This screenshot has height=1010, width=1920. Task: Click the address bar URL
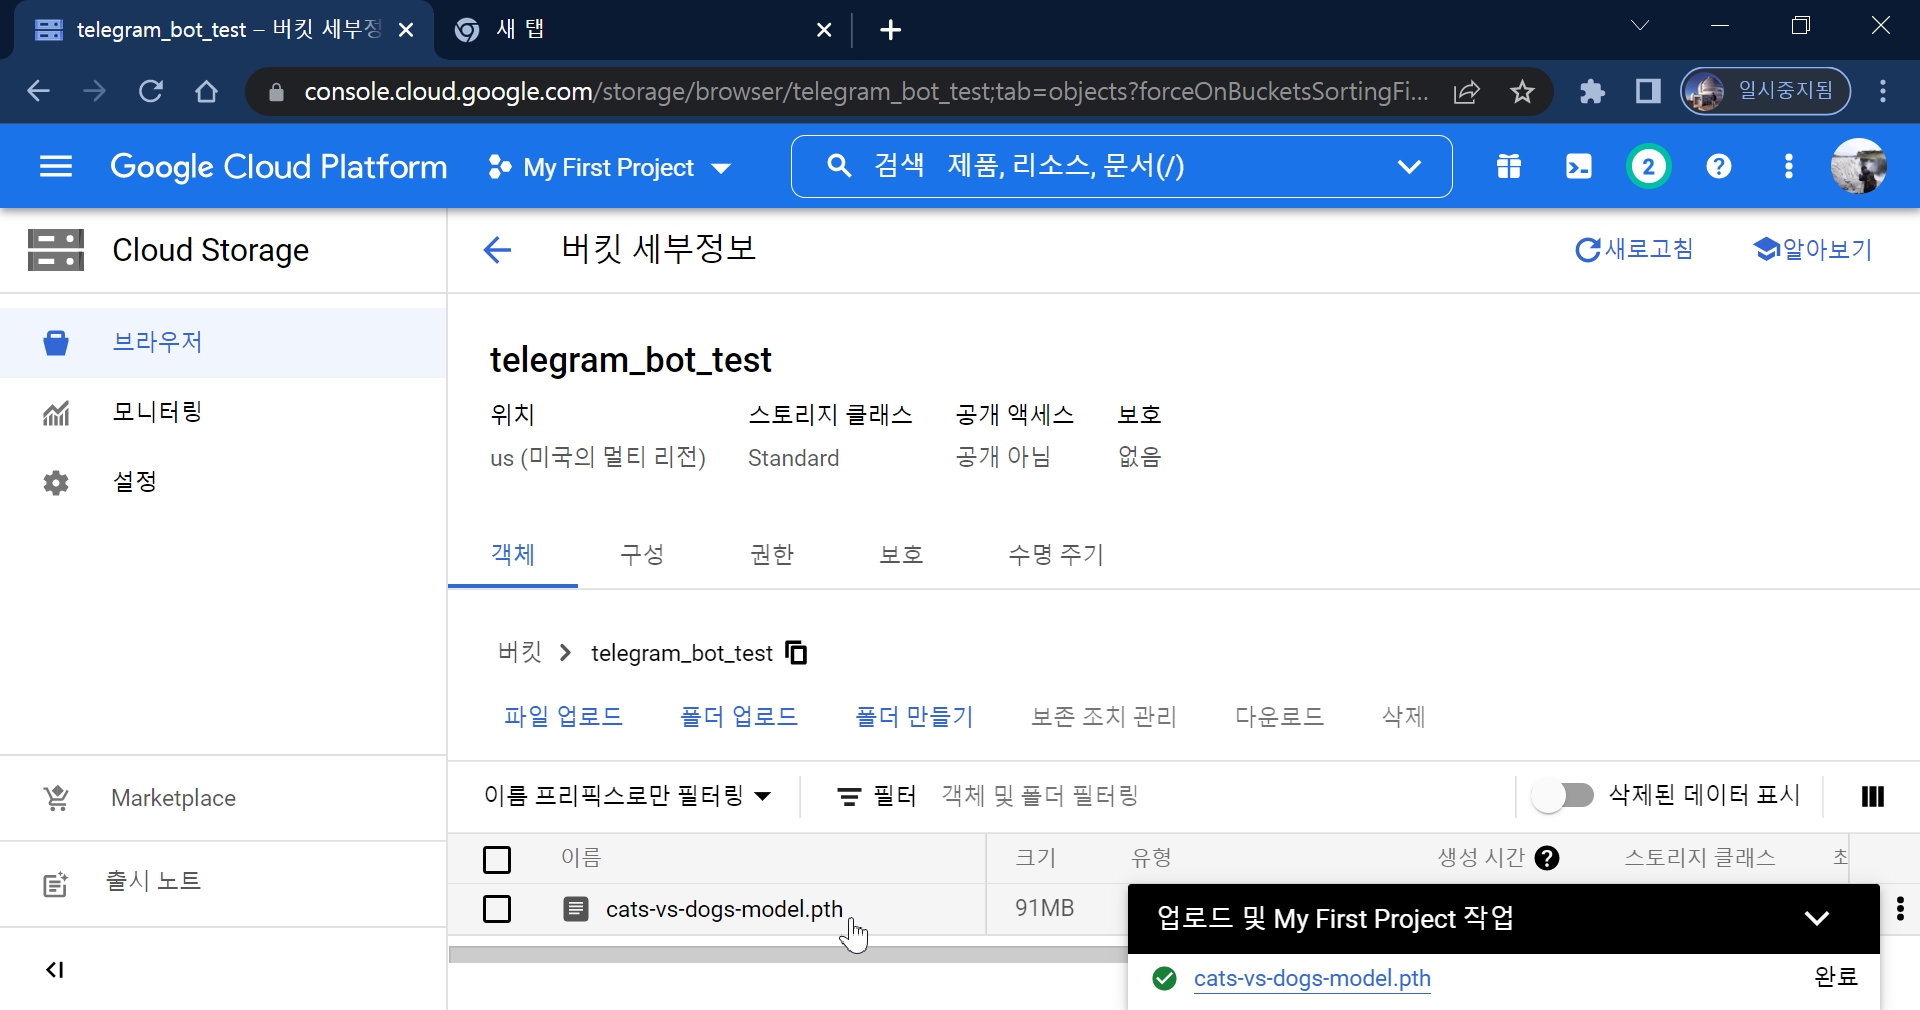[x=866, y=92]
